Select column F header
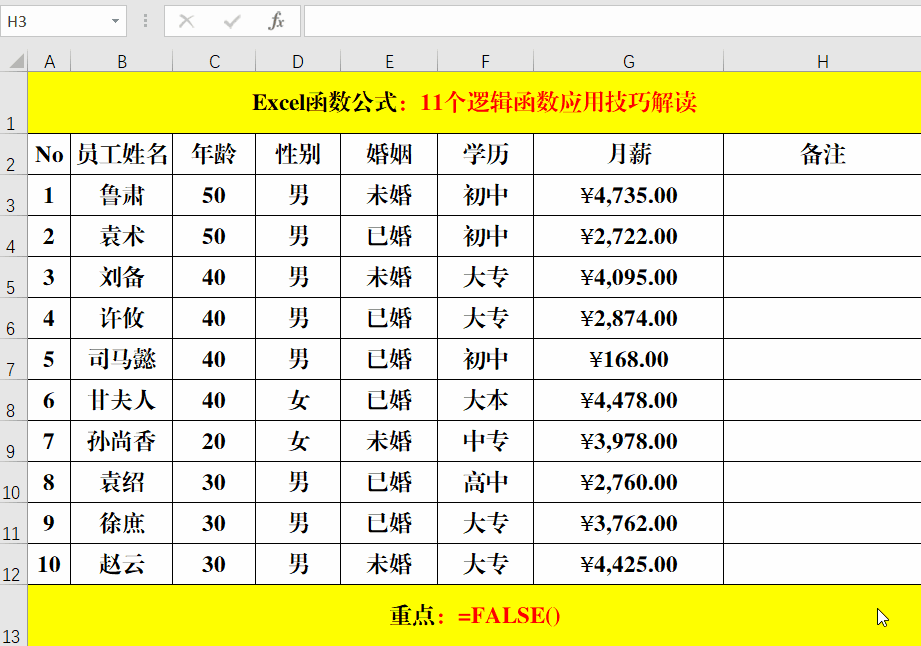921x646 pixels. 485,62
